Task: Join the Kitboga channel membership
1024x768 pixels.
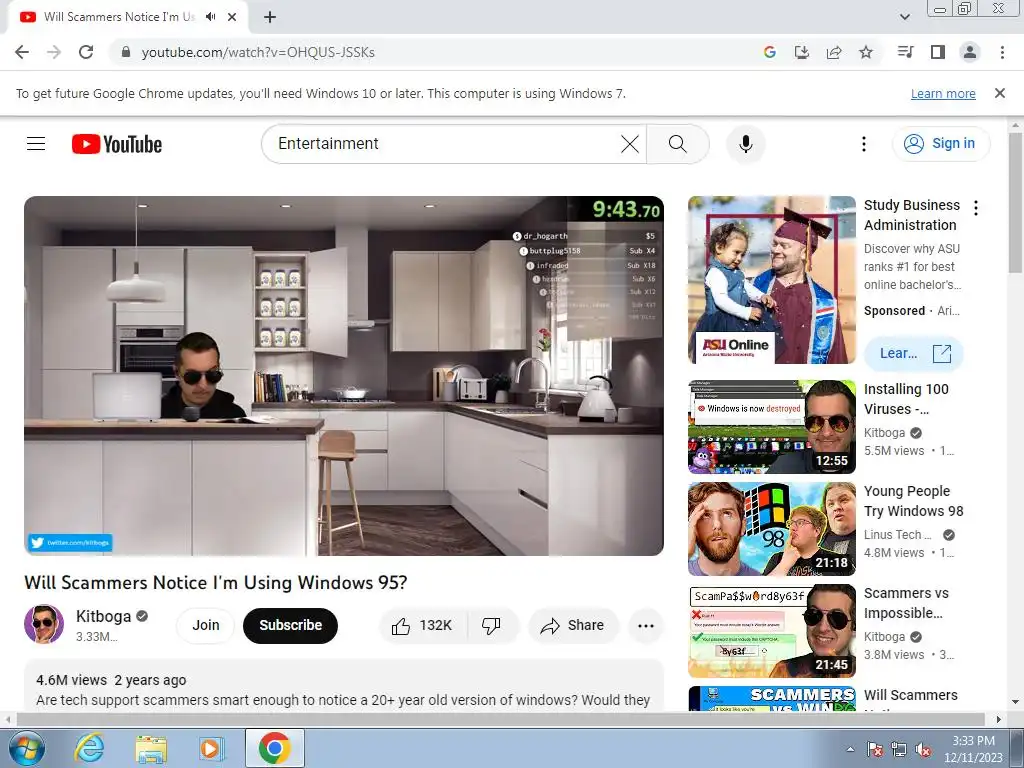Action: coord(206,626)
